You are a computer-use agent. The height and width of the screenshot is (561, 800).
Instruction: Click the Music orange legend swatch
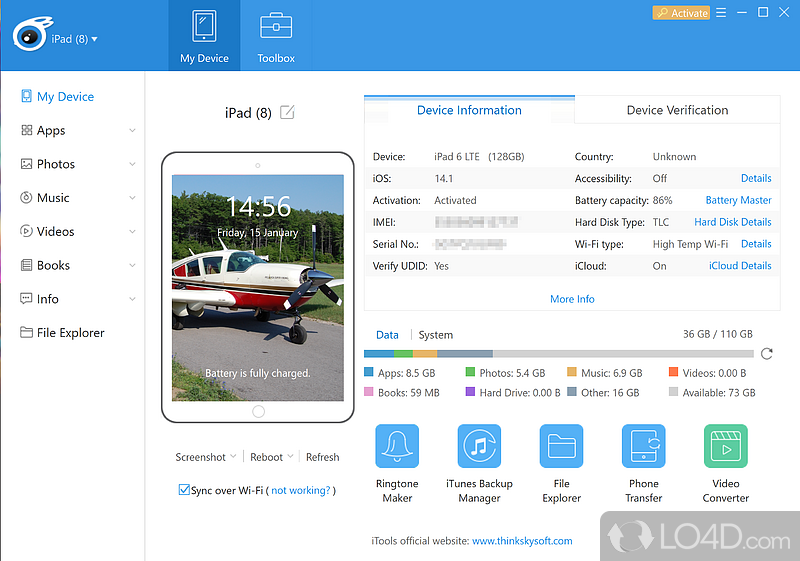click(572, 372)
